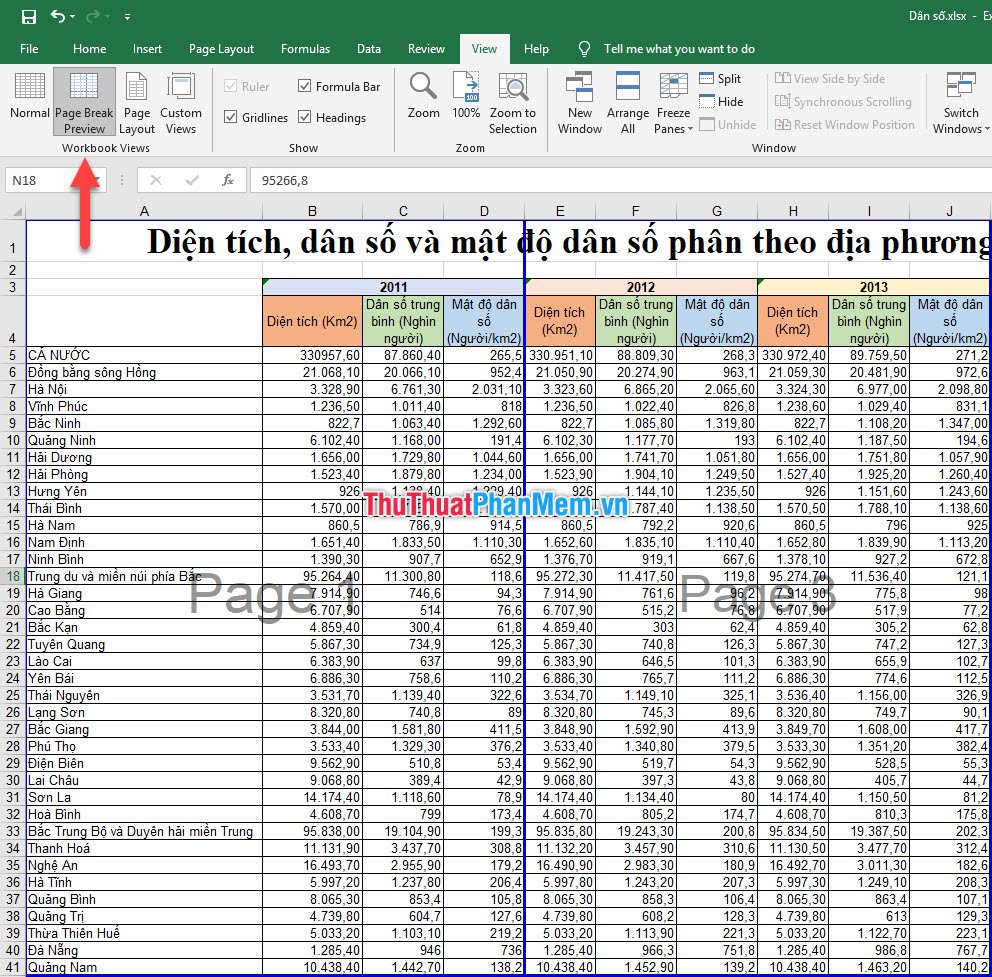
Task: Open Custom Views dialog
Action: pyautogui.click(x=181, y=101)
